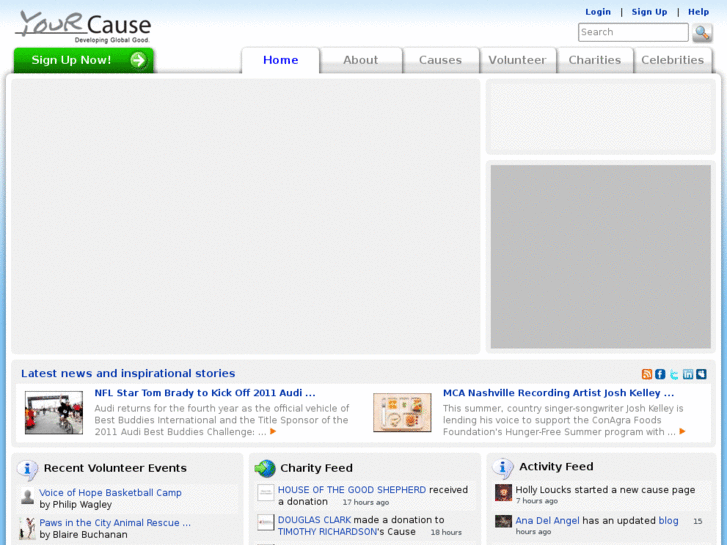This screenshot has width=727, height=545.
Task: Go to the Causes tab
Action: click(440, 60)
